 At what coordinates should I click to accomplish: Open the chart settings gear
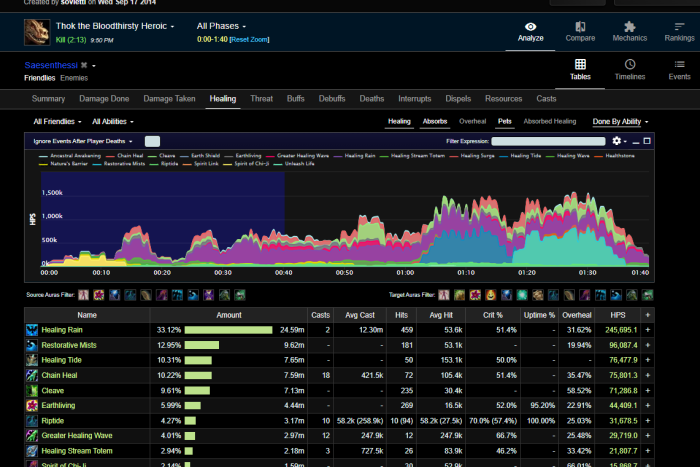pos(619,141)
